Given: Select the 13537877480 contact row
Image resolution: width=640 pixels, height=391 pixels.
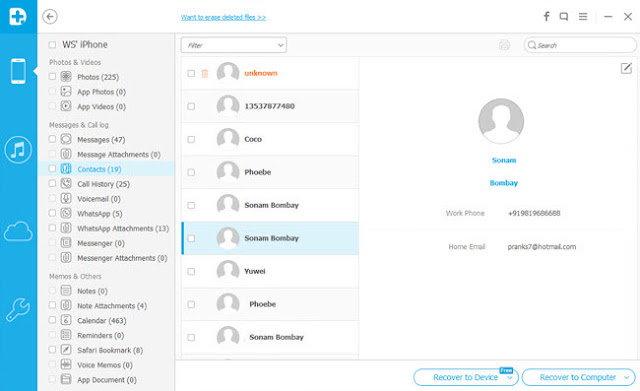Looking at the screenshot, I should point(270,107).
